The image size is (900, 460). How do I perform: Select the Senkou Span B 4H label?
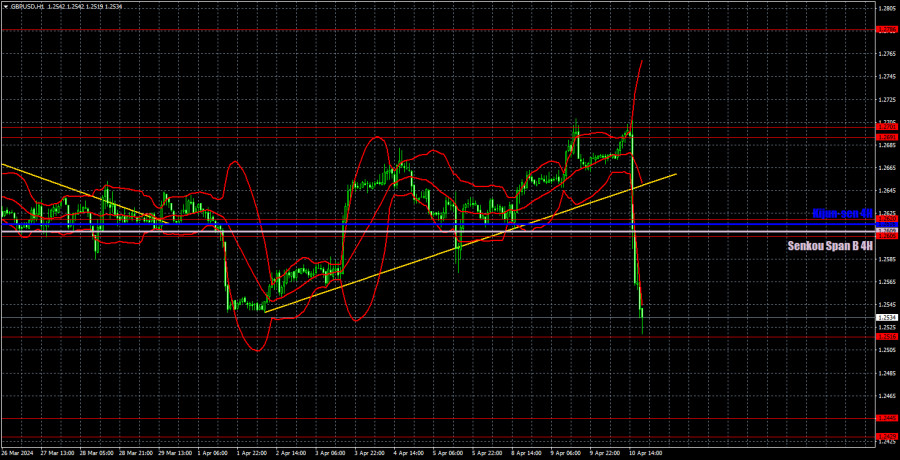(x=831, y=246)
